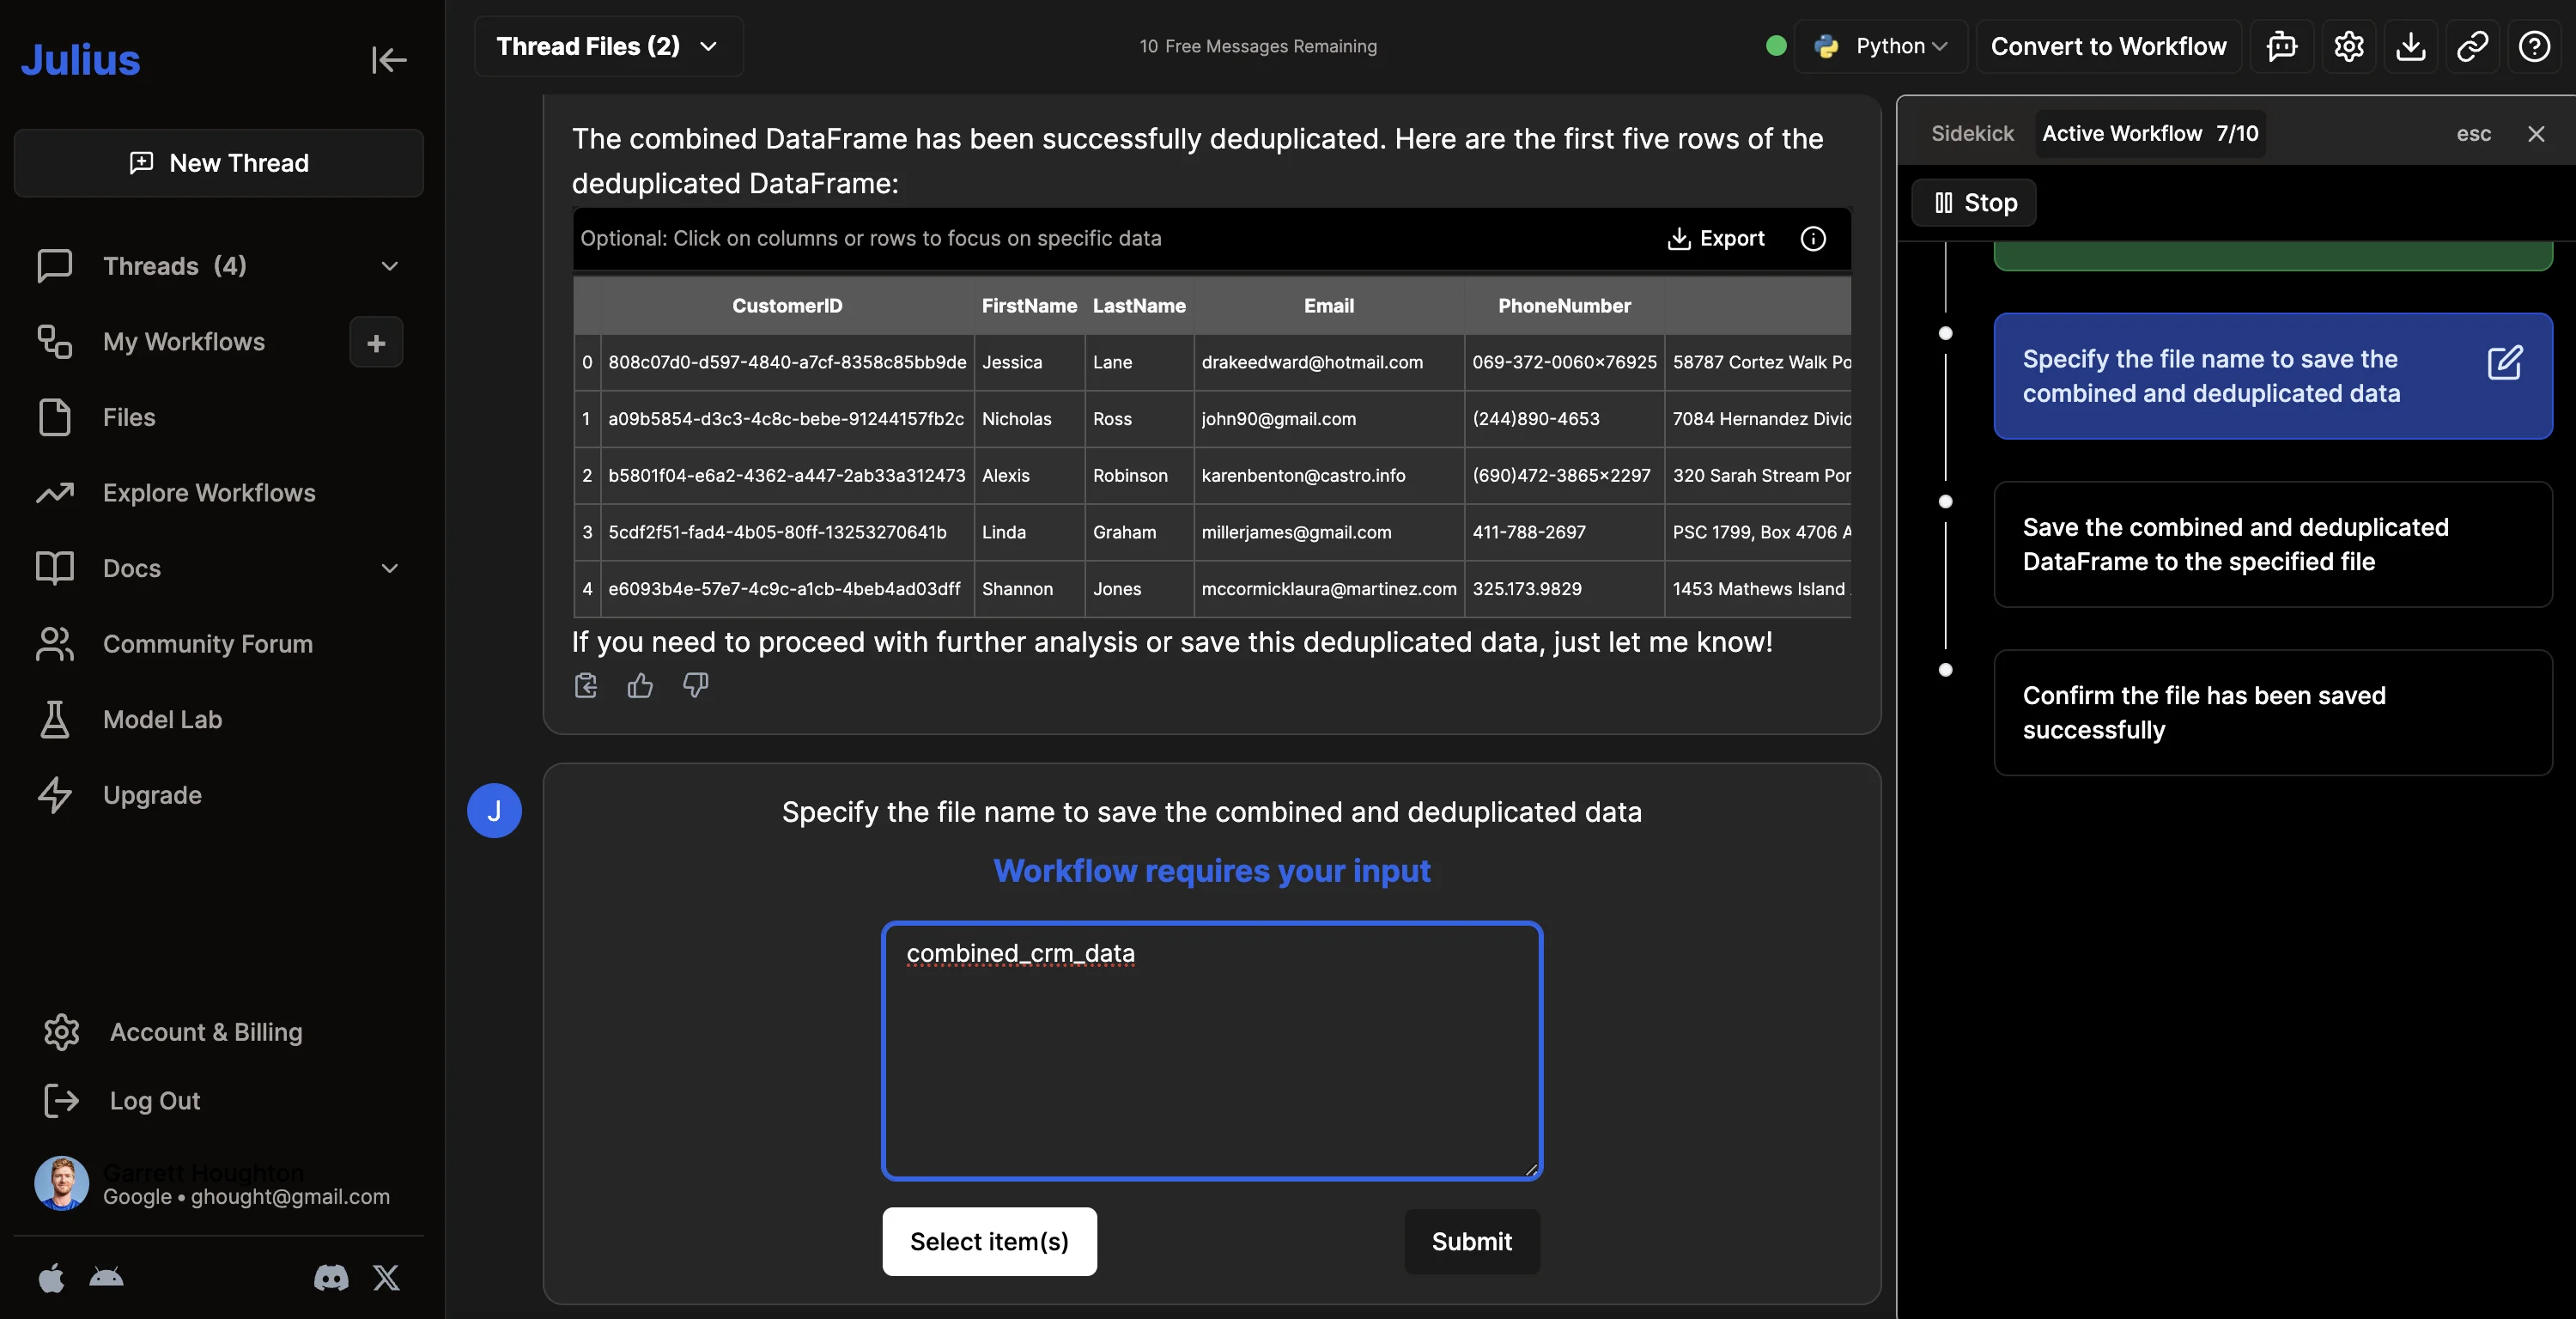
Task: Show the table info icon next to Export
Action: pos(1813,238)
